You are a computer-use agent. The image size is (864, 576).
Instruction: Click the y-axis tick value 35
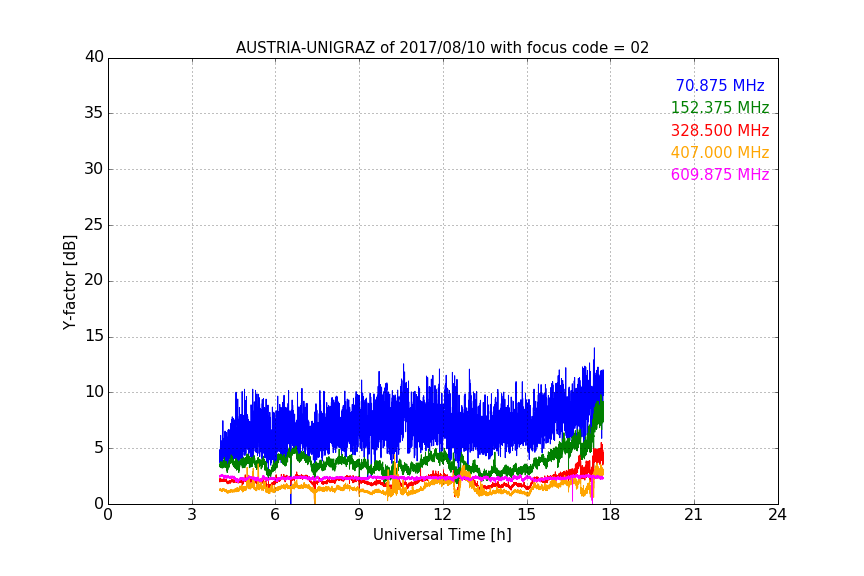[94, 113]
